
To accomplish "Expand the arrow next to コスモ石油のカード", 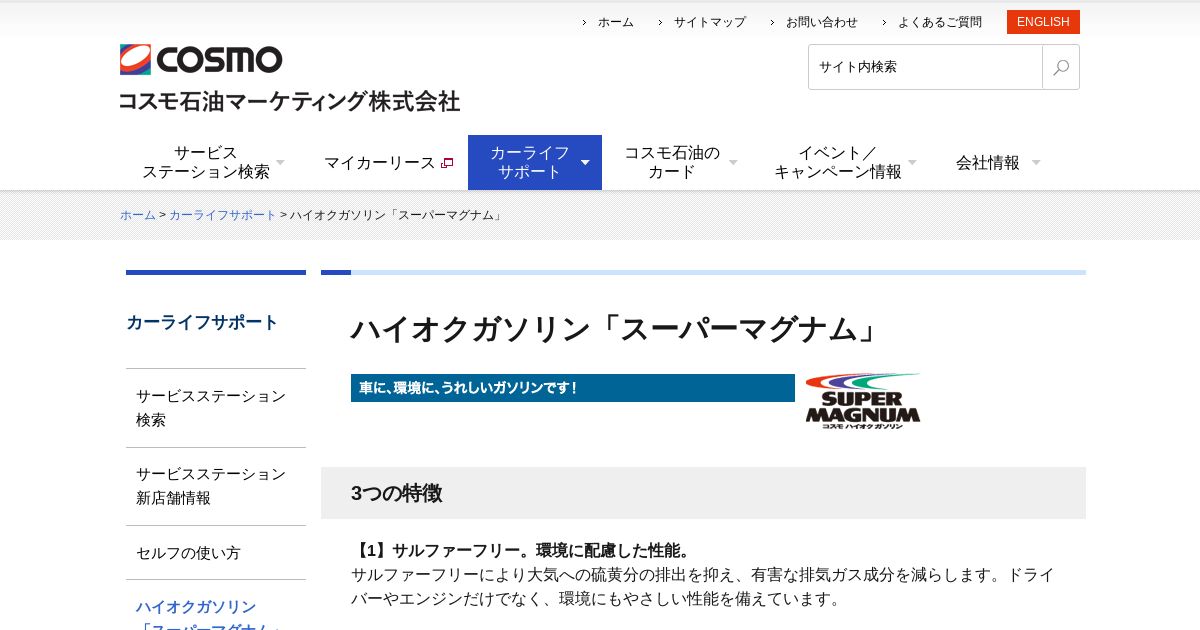I will (x=733, y=162).
